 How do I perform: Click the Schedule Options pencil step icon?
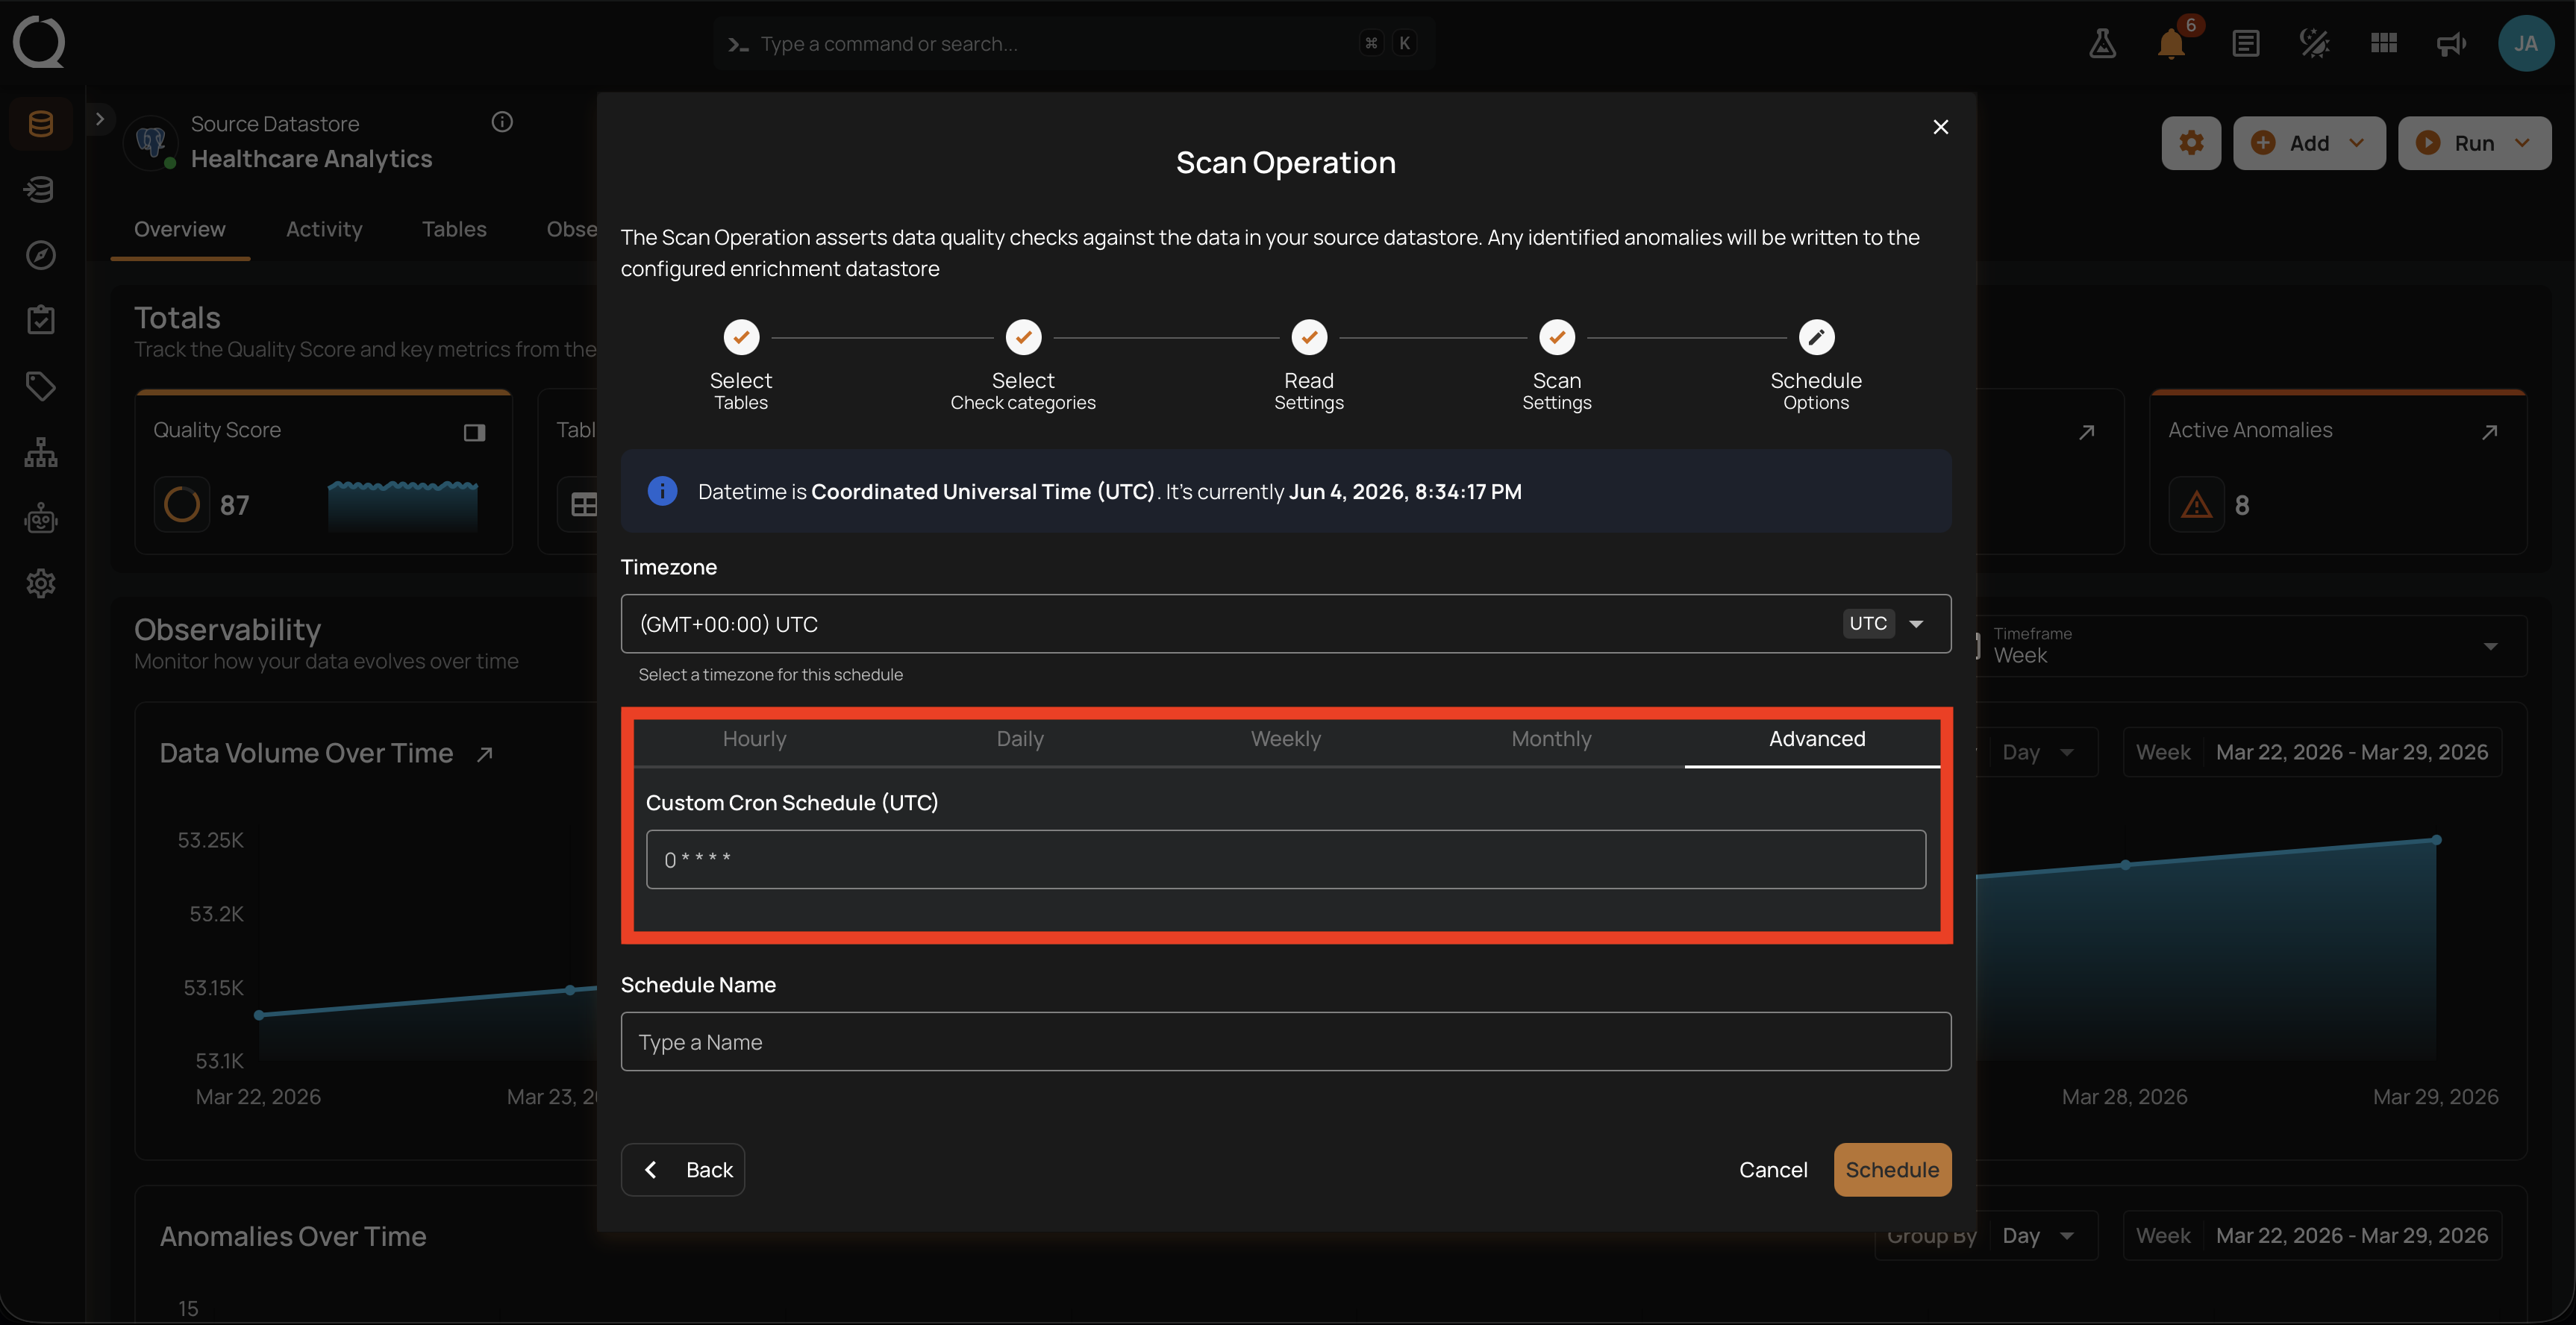(x=1816, y=338)
